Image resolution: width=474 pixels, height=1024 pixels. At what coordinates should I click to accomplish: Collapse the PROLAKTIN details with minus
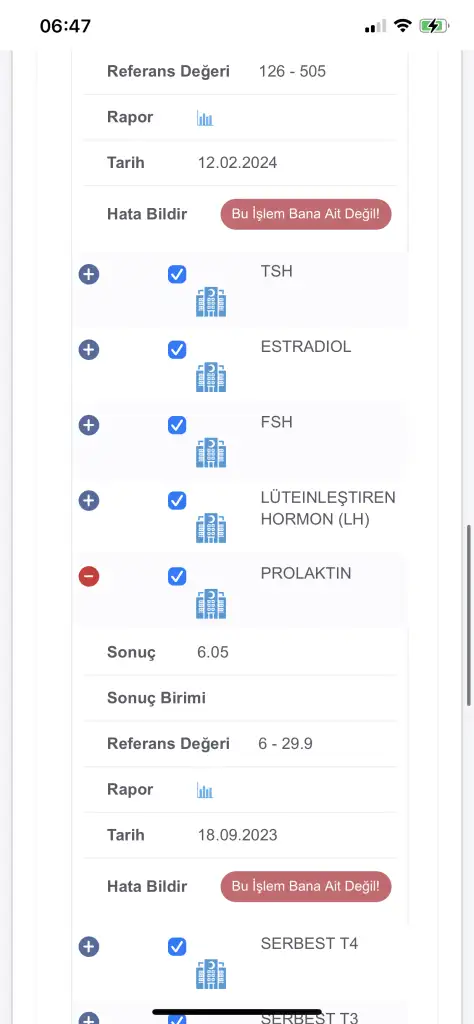[89, 576]
